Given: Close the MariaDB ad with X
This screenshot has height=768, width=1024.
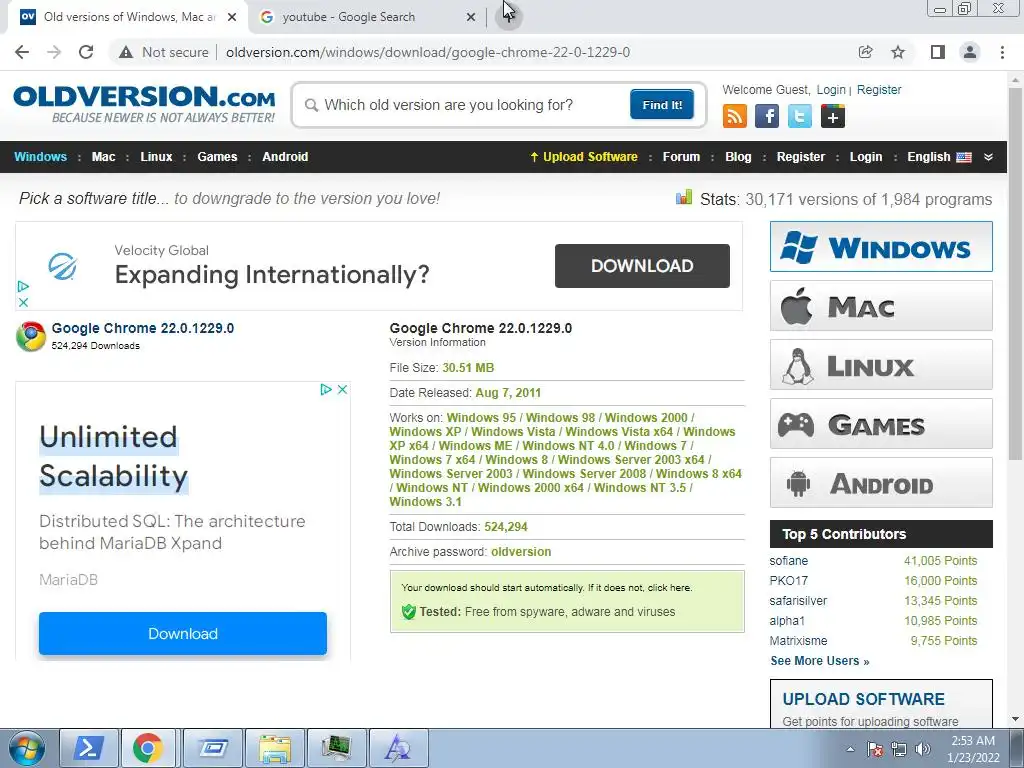Looking at the screenshot, I should tap(342, 389).
